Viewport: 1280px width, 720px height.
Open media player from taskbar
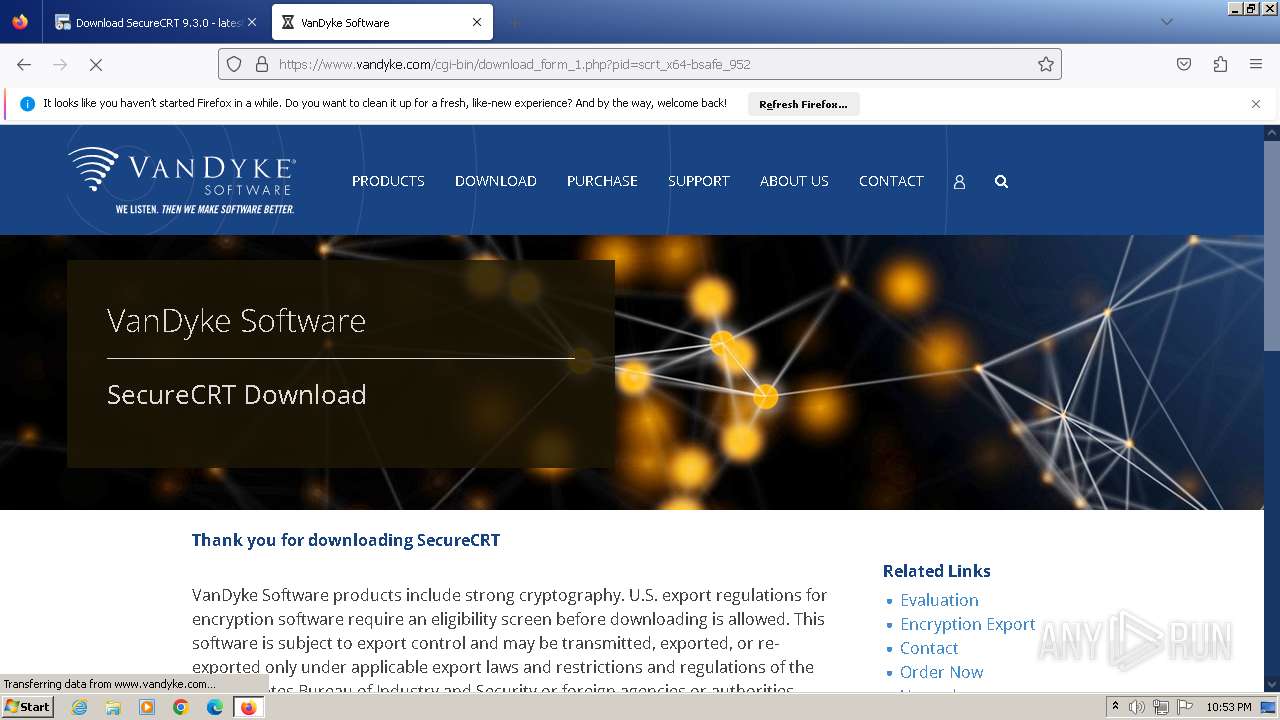click(147, 707)
